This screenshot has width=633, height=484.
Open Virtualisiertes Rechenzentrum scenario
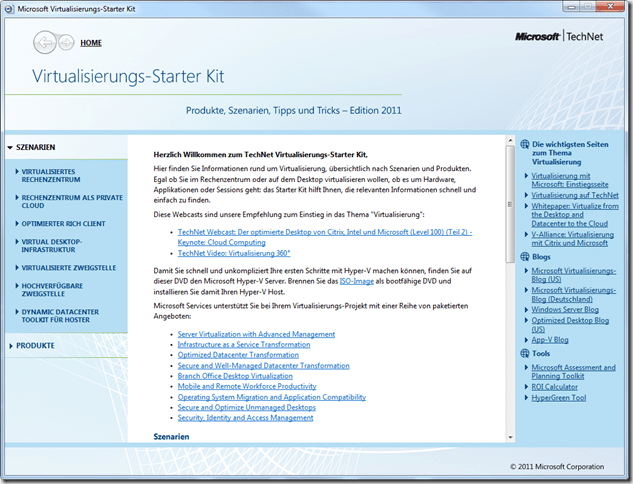[51, 176]
